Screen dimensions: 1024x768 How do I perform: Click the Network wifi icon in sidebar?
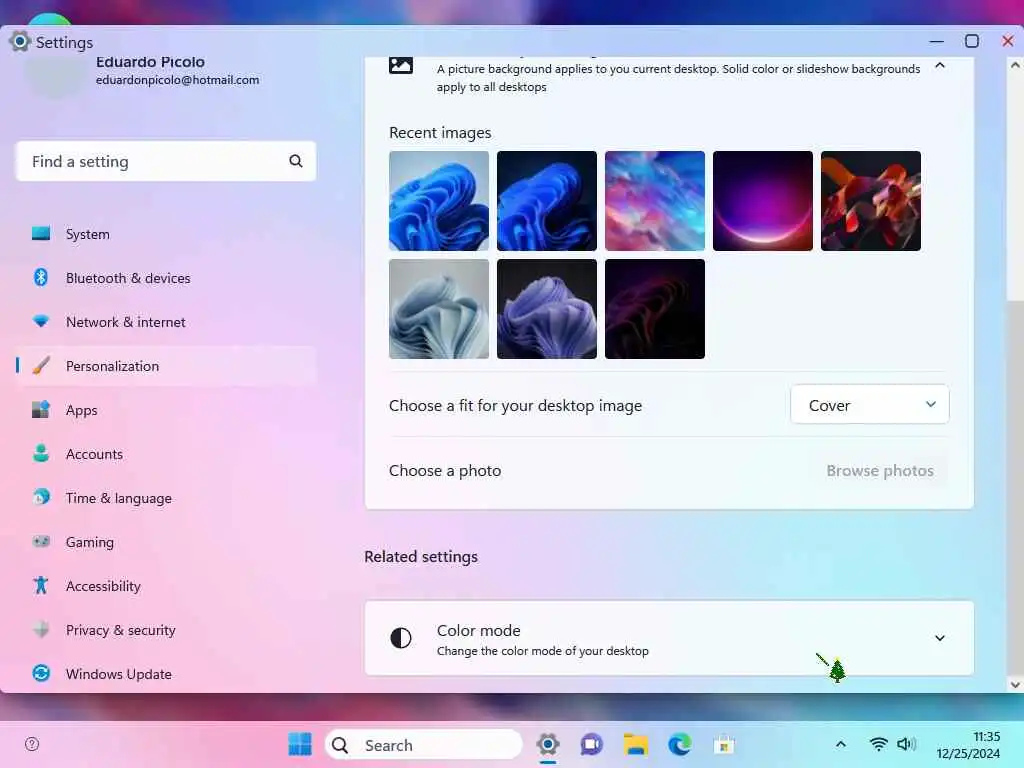click(40, 321)
